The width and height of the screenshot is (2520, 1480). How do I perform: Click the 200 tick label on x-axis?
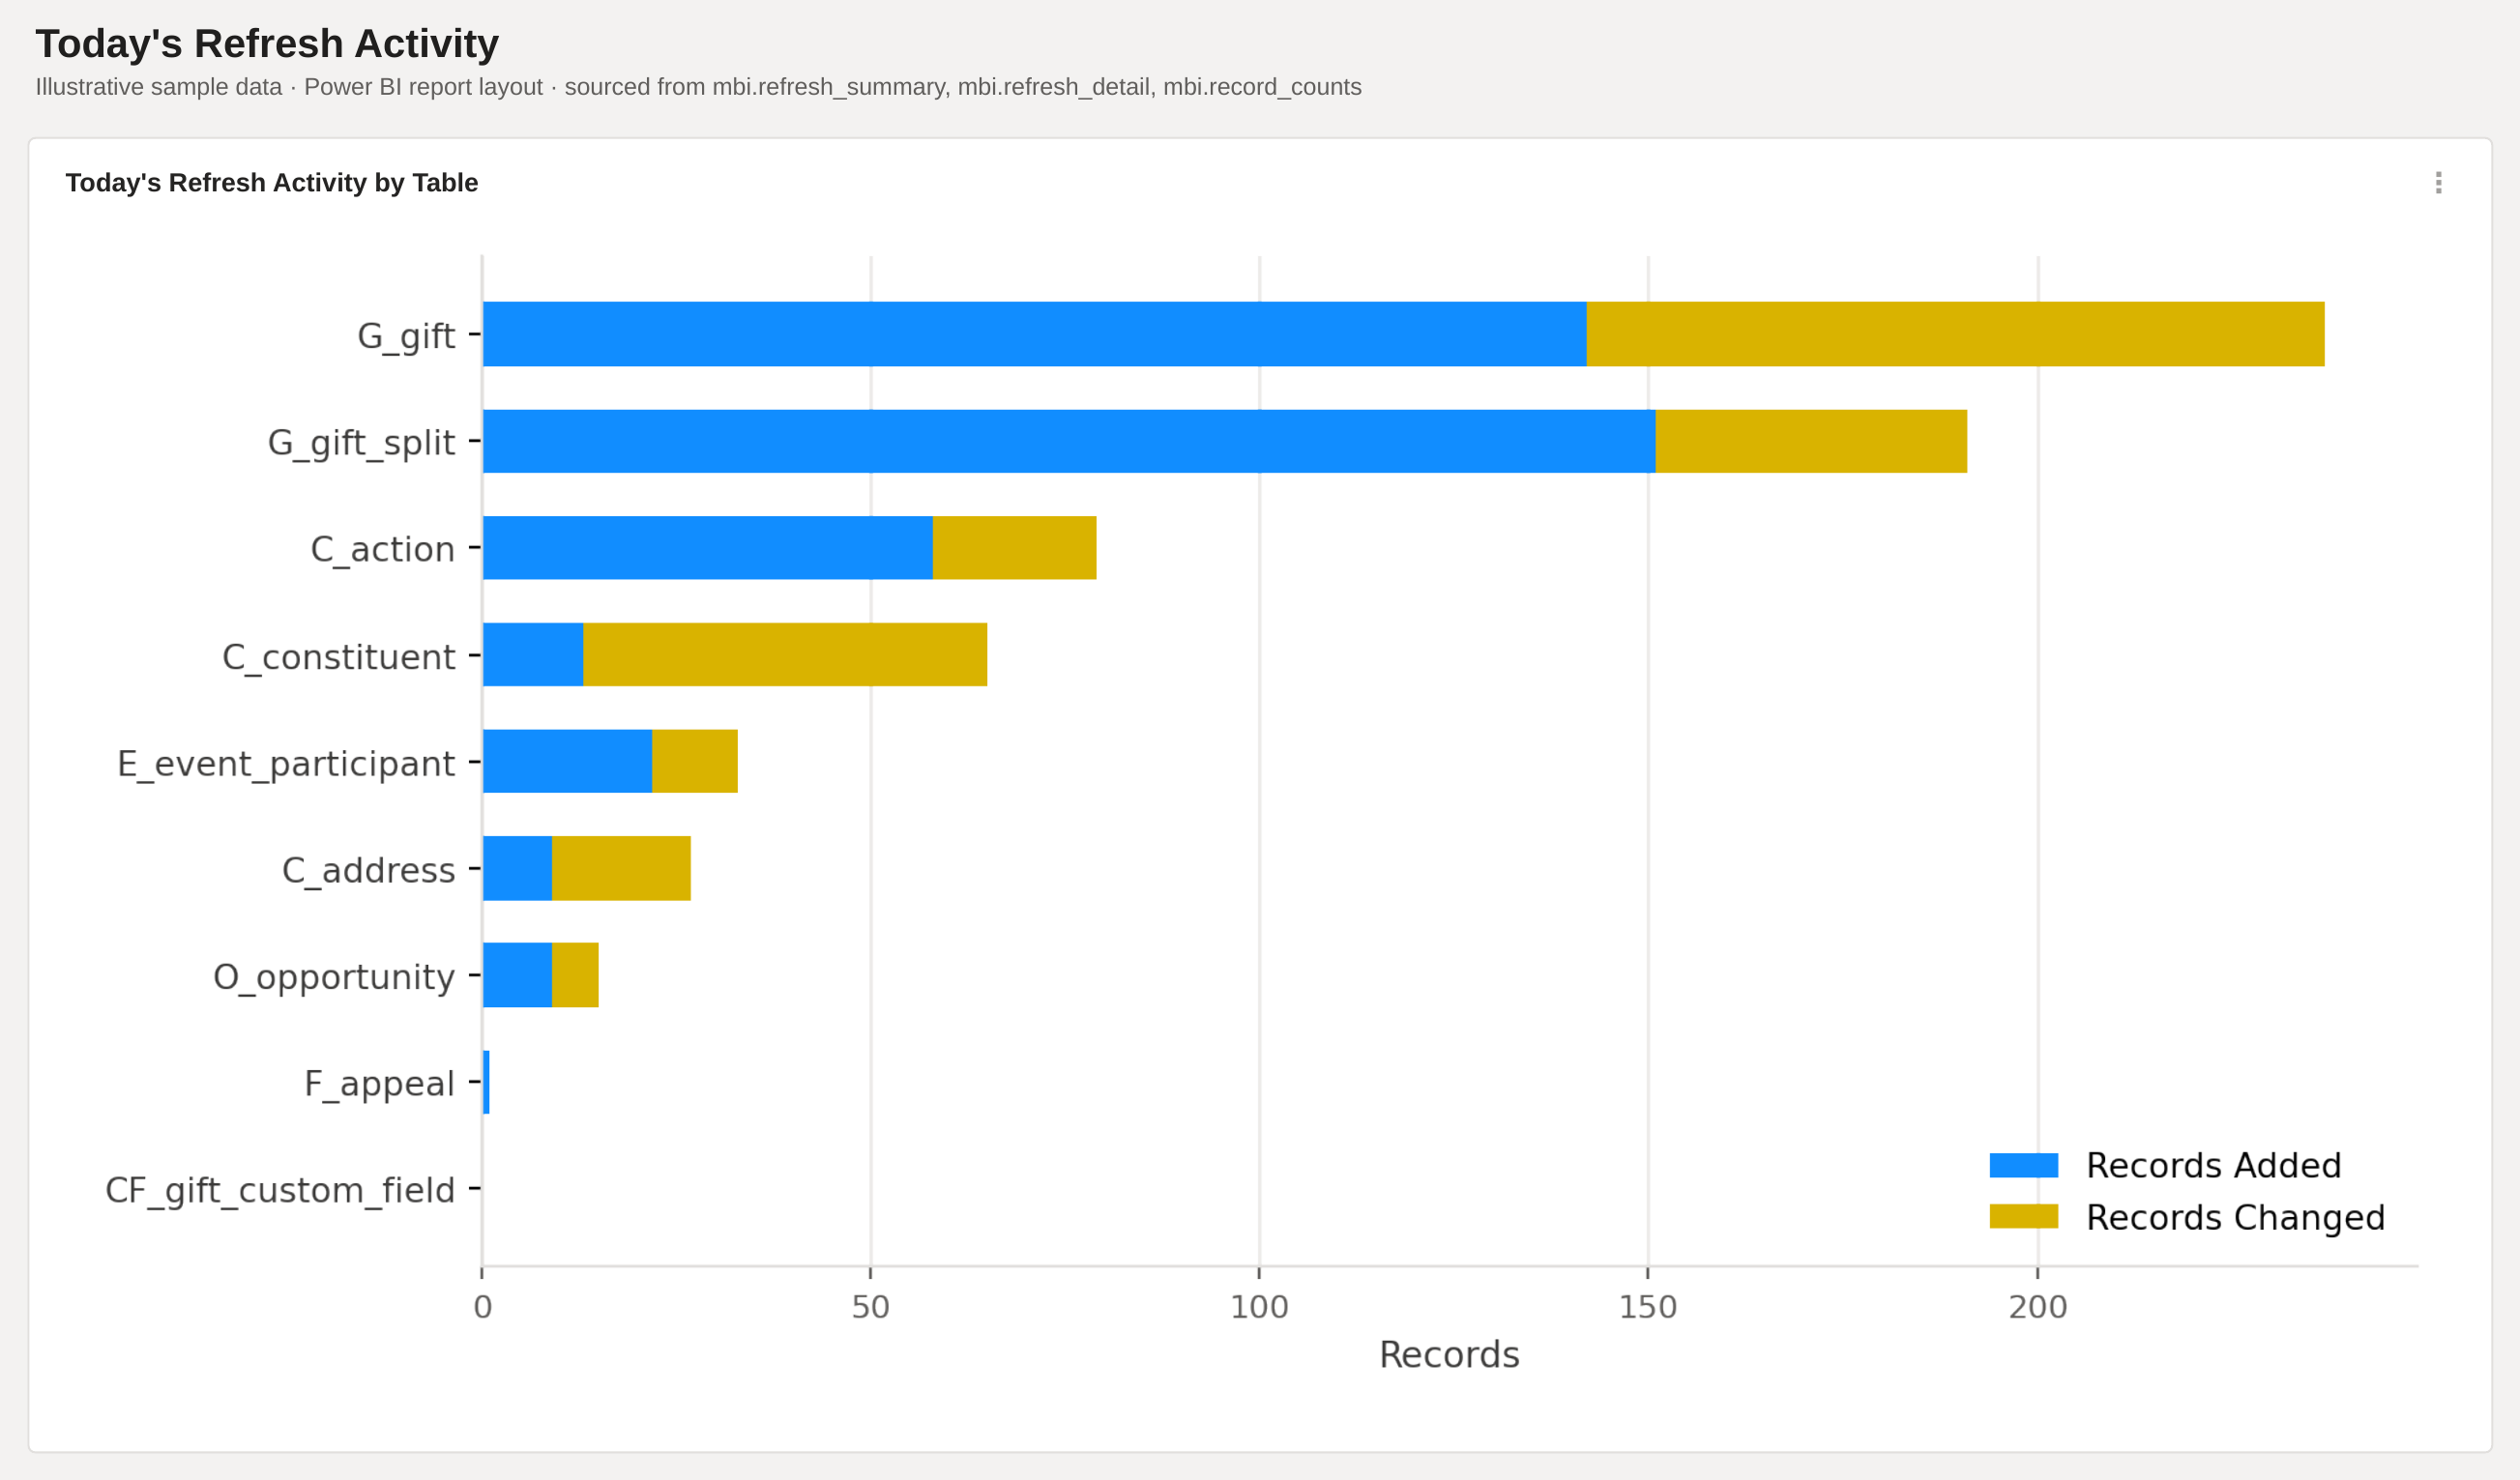pos(2038,1307)
